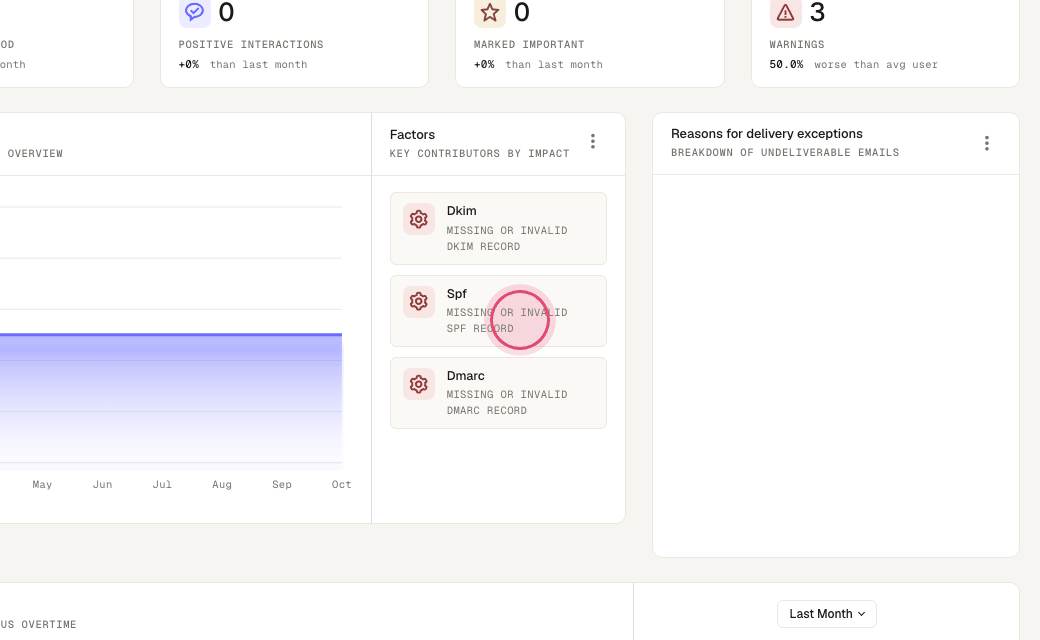Click the Jun label on the chart axis
This screenshot has width=1040, height=640.
(x=102, y=484)
